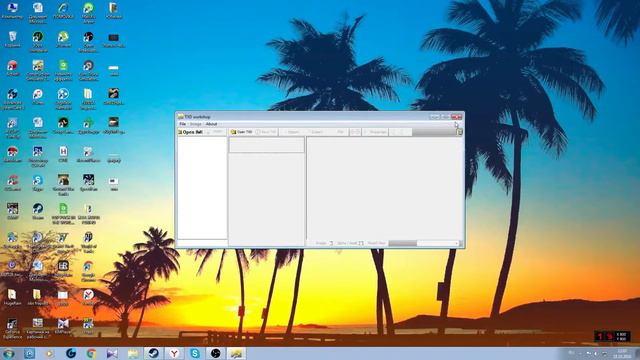Toggle the Image checkbox in the bottom bar
This screenshot has width=640, height=360.
331,243
